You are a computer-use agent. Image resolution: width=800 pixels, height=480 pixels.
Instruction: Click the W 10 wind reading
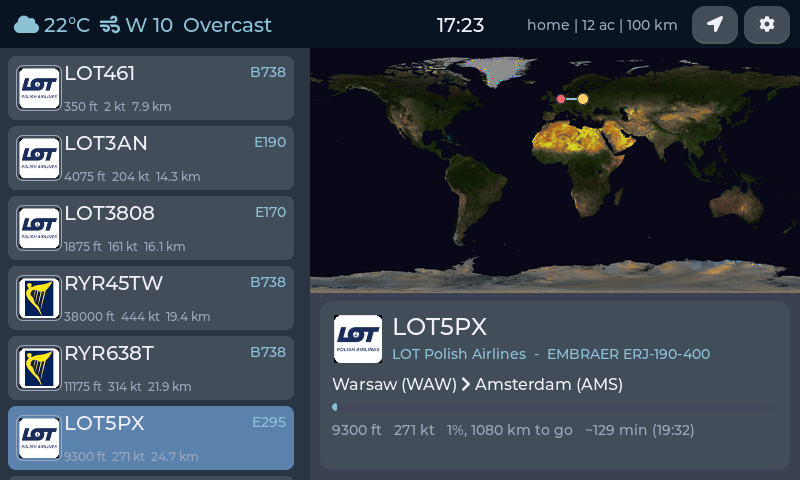[149, 25]
